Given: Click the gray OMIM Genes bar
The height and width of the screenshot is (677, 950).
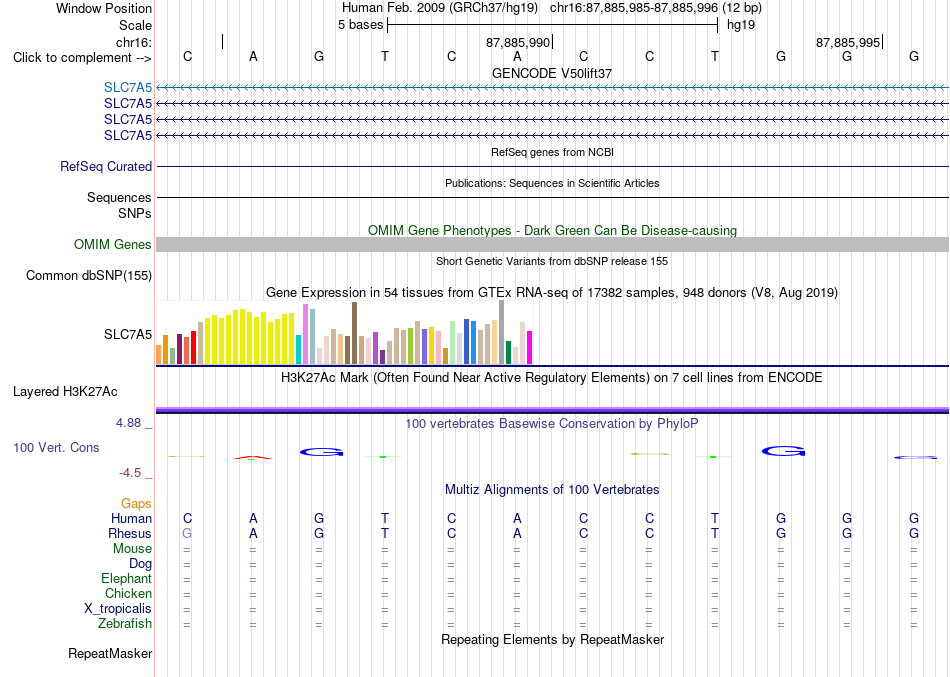Looking at the screenshot, I should [552, 244].
